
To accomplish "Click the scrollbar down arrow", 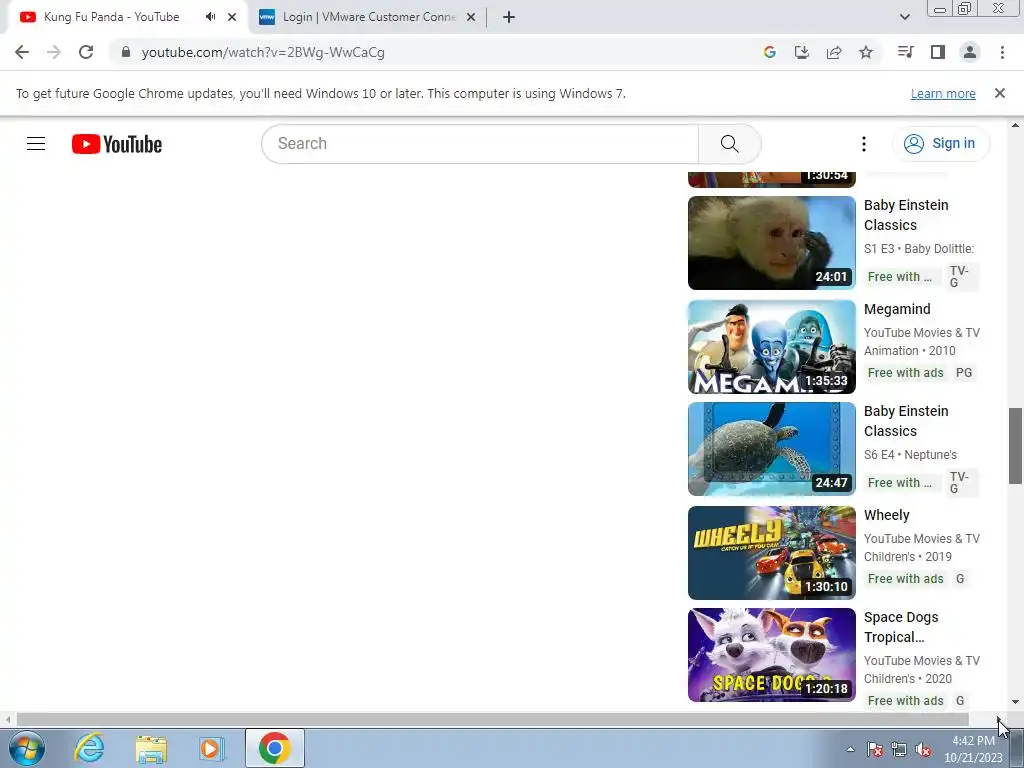I will (x=1015, y=702).
